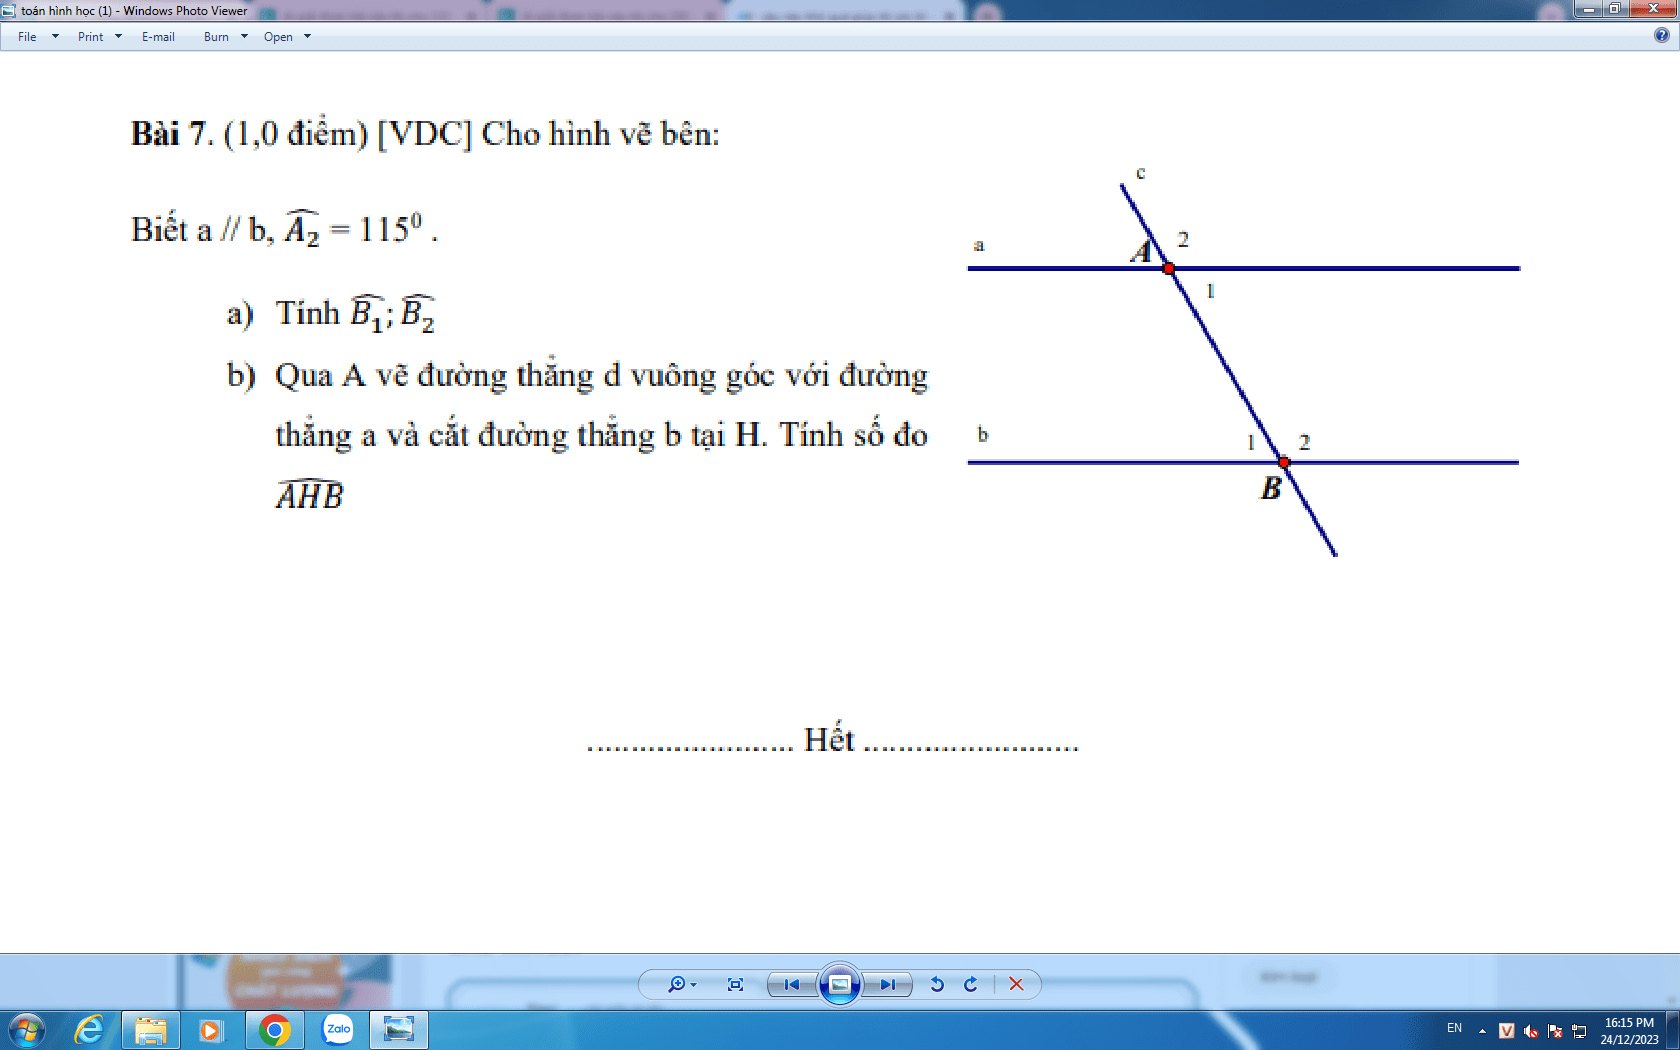
Task: Open the Open menu
Action: (x=287, y=37)
